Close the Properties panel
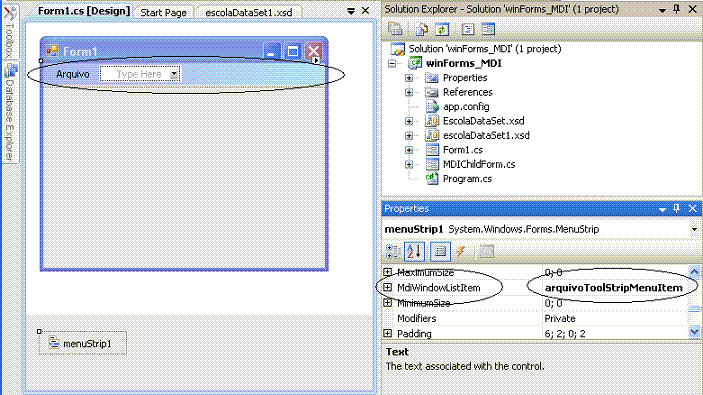The width and height of the screenshot is (703, 395). tap(693, 208)
